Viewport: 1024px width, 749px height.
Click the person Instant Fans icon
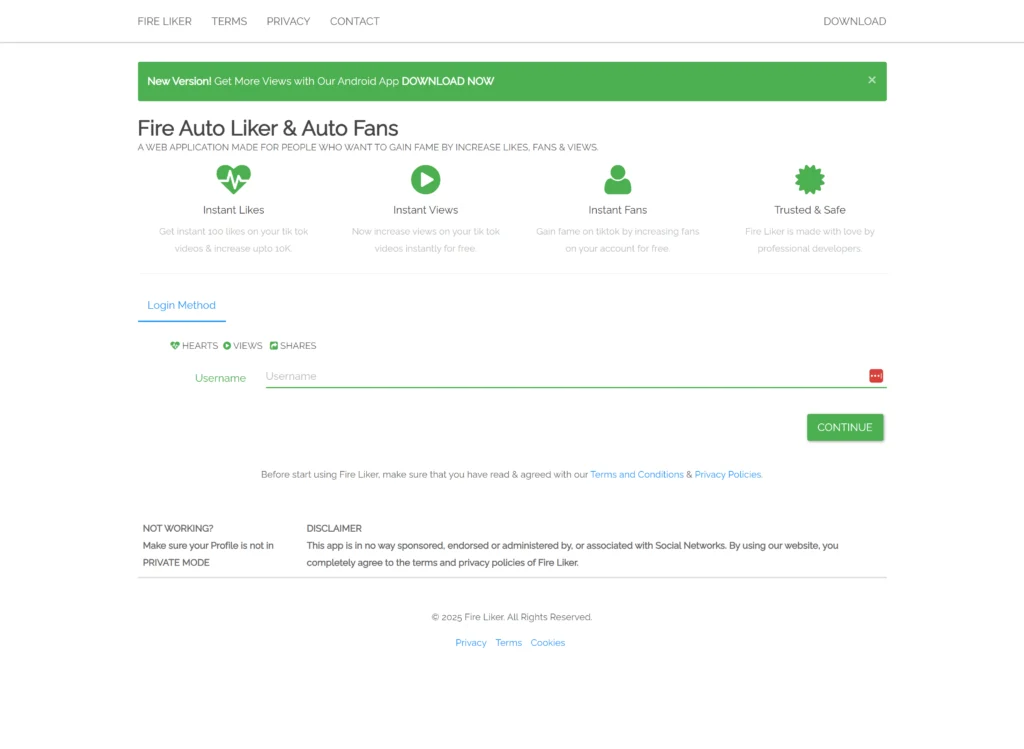click(617, 180)
